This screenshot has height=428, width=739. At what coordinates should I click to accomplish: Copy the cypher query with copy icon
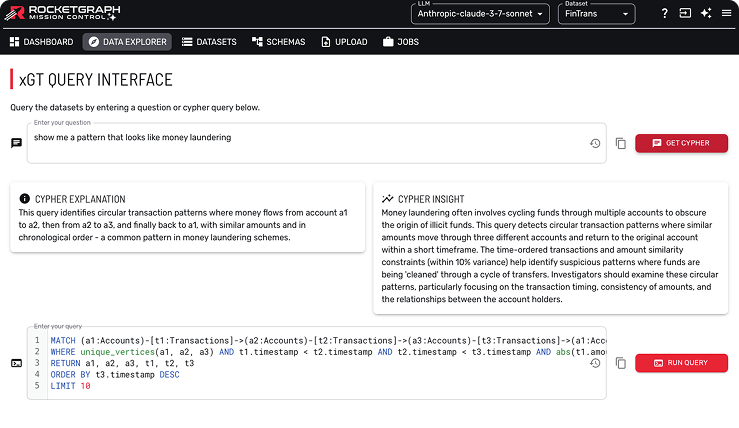click(x=621, y=363)
